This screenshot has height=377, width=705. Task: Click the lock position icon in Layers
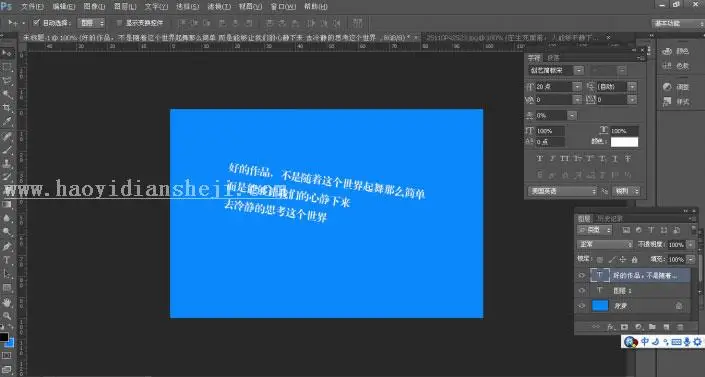click(x=623, y=260)
